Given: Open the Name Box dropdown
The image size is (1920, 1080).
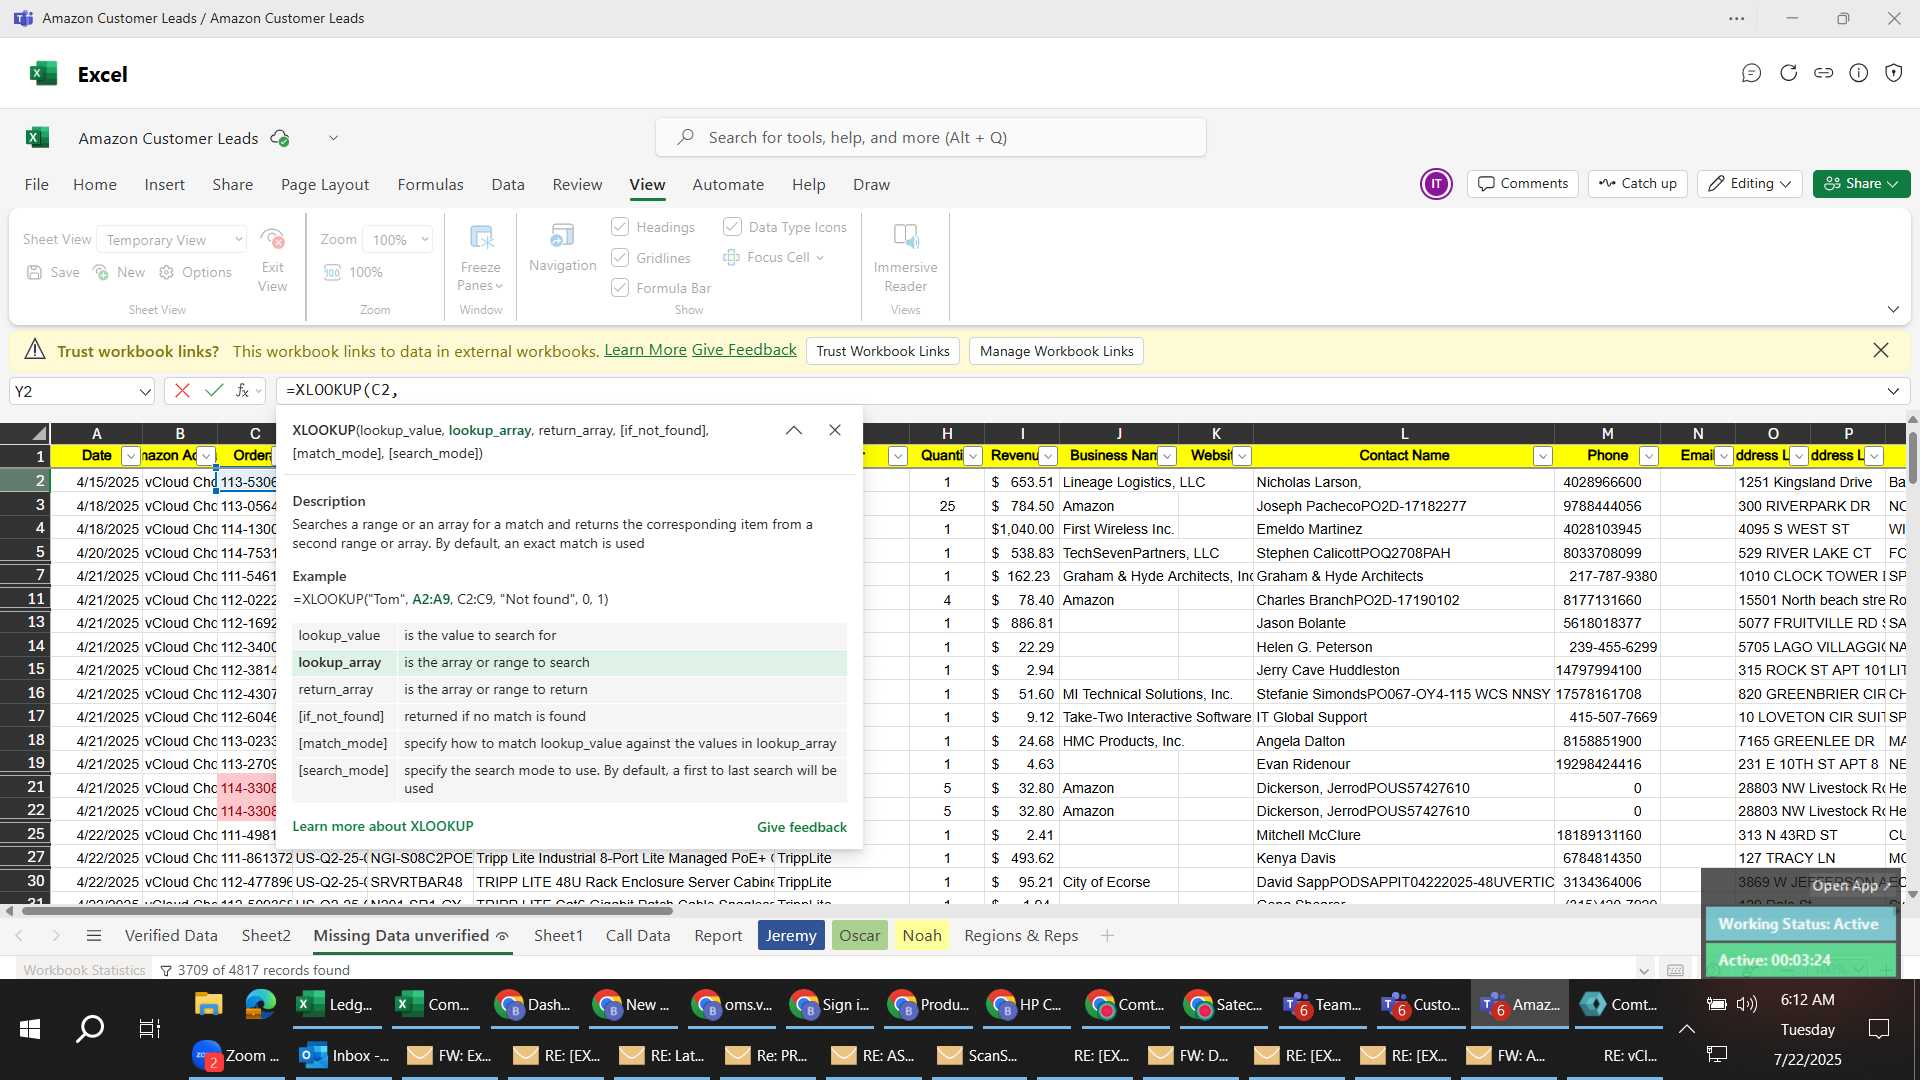Looking at the screenshot, I should [x=144, y=392].
